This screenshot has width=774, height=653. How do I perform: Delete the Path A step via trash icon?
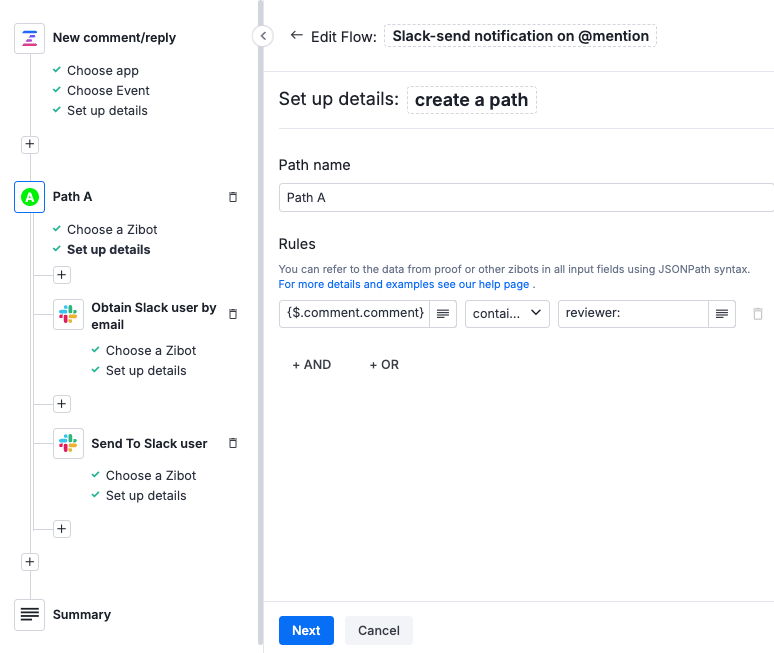coord(233,197)
